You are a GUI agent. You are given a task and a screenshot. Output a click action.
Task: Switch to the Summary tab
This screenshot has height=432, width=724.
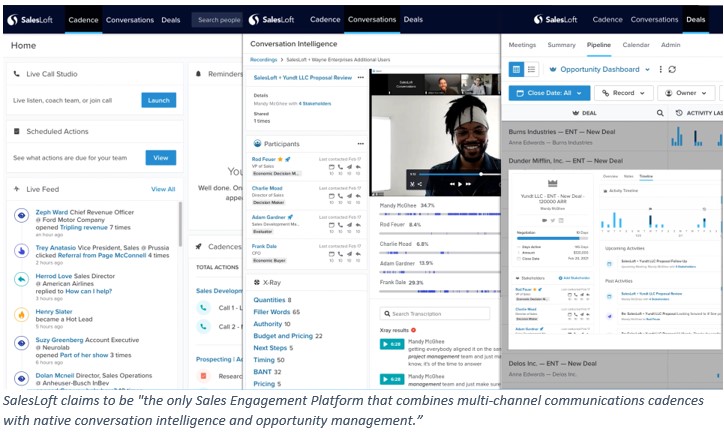561,45
